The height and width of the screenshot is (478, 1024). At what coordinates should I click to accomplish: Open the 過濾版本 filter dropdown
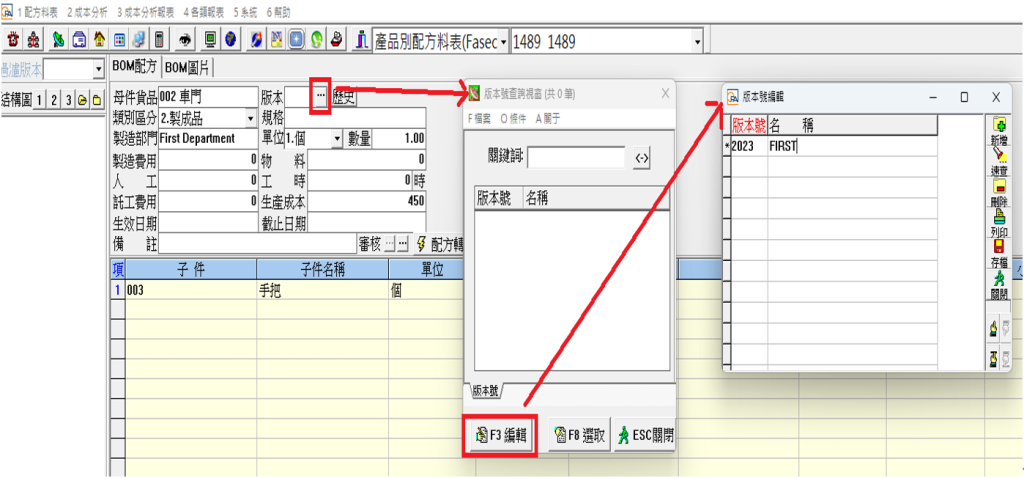tap(98, 69)
